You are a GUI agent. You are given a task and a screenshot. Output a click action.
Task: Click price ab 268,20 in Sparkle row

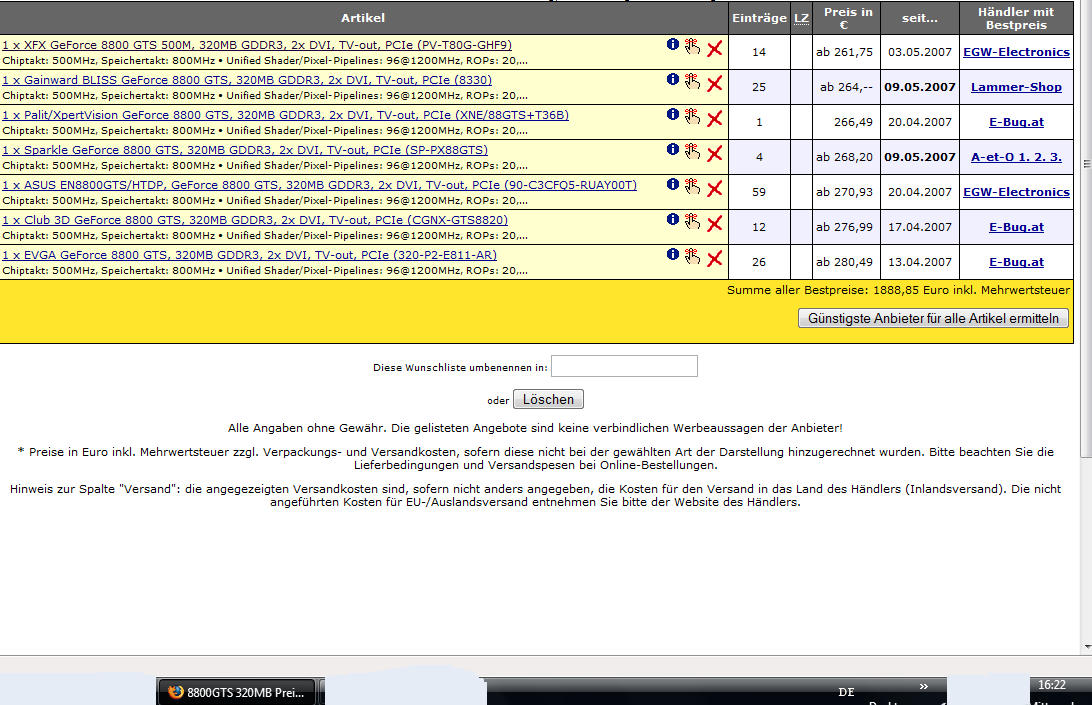[844, 157]
